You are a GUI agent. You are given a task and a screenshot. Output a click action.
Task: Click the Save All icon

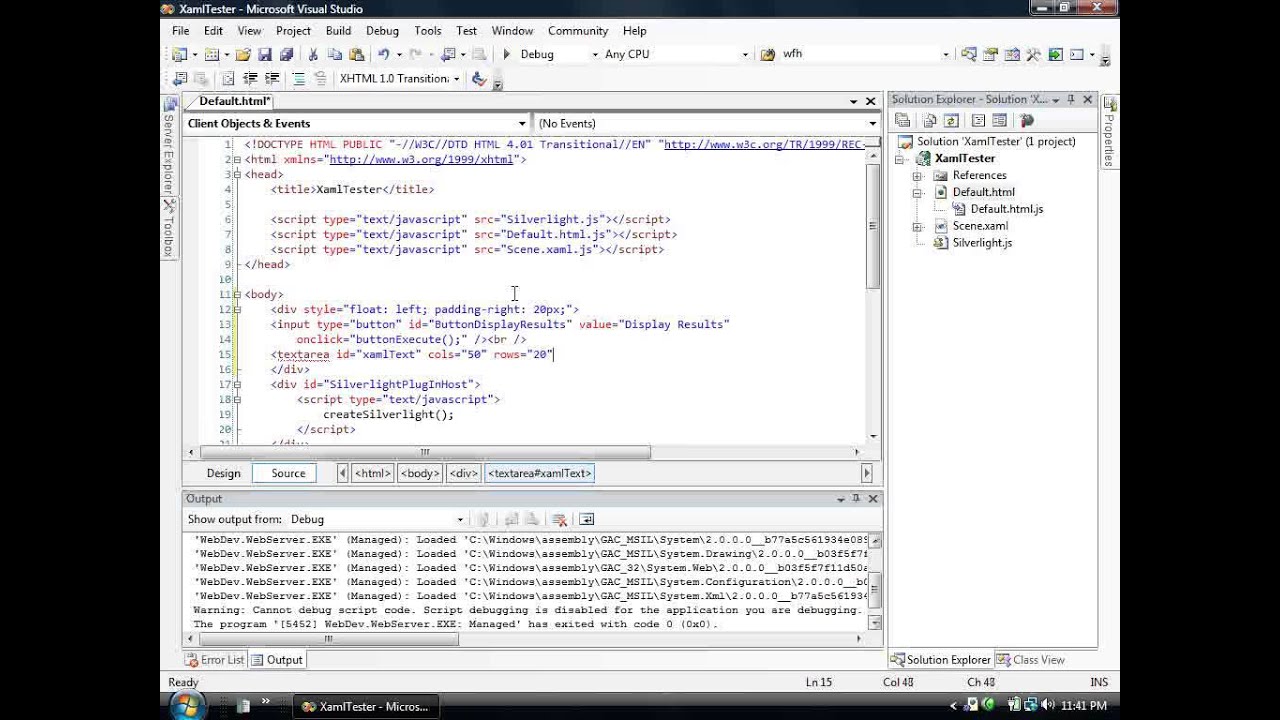click(286, 54)
